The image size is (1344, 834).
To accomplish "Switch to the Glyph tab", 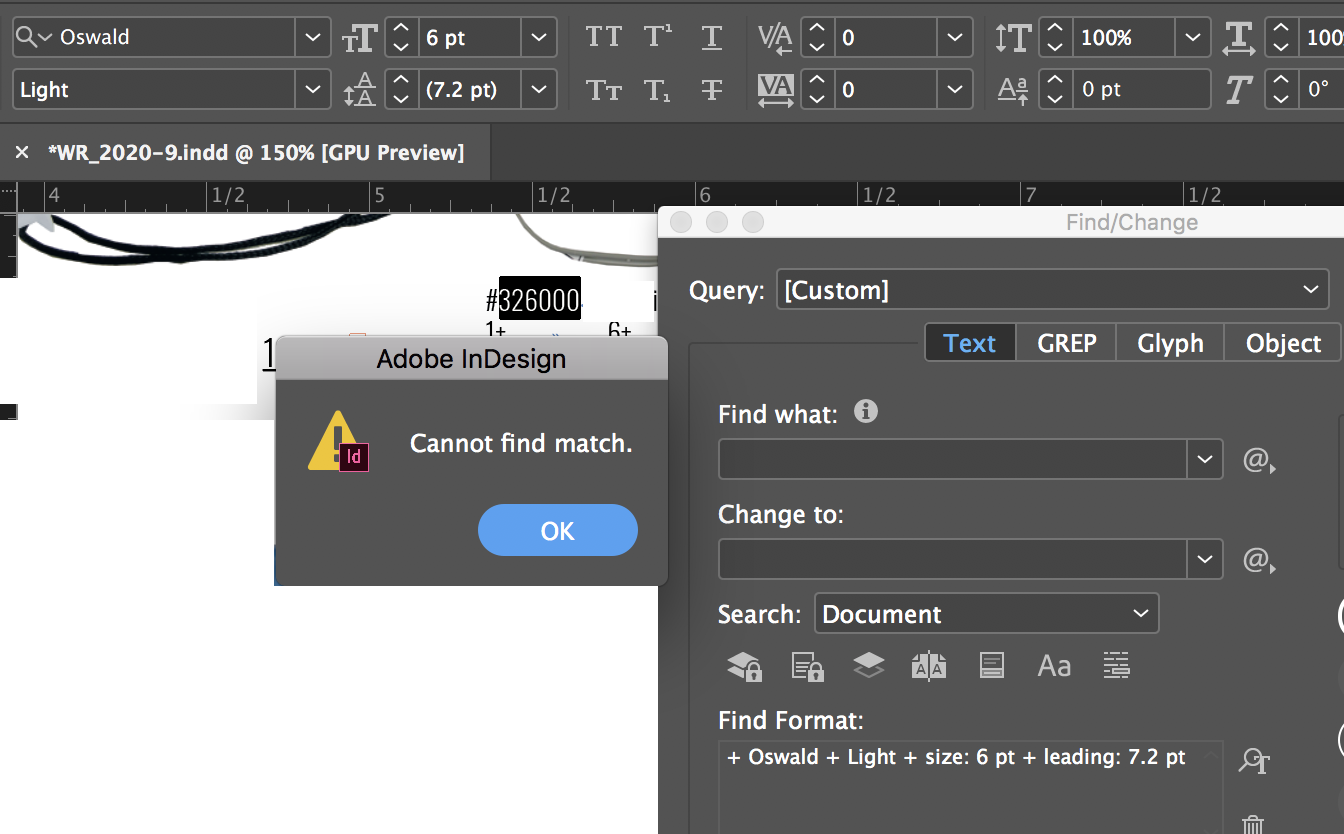I will [x=1170, y=343].
